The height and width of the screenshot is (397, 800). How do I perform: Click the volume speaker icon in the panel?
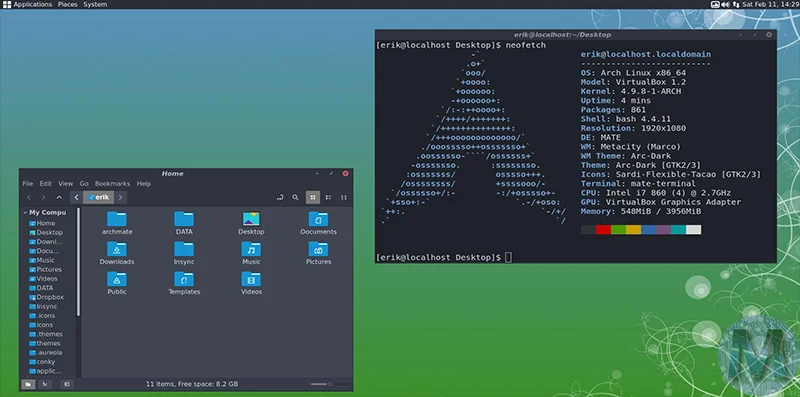click(x=725, y=5)
